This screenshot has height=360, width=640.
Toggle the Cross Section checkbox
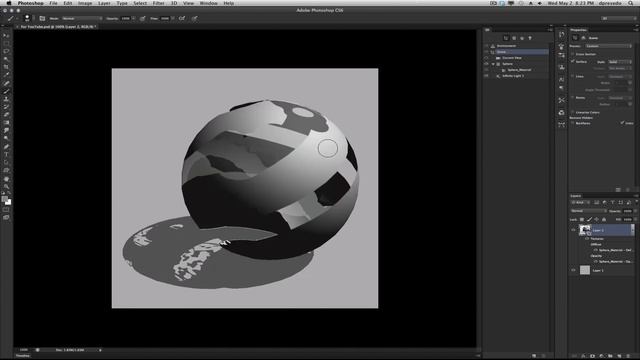click(573, 54)
